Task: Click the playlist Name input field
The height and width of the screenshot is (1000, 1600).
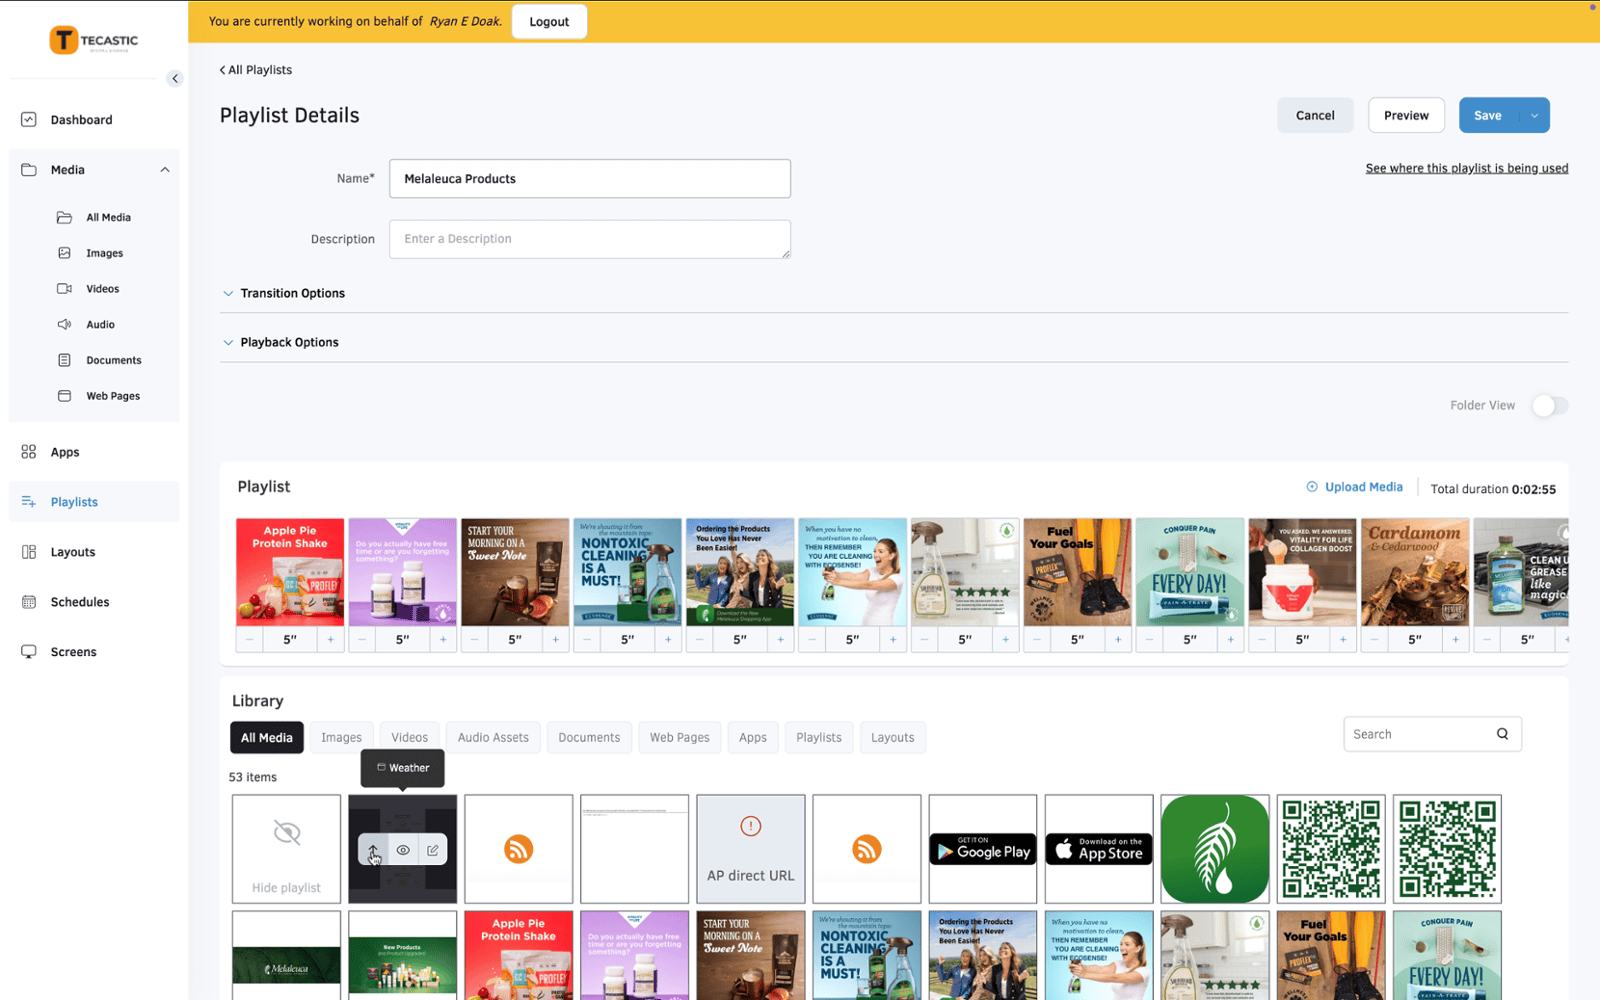Action: [x=589, y=179]
